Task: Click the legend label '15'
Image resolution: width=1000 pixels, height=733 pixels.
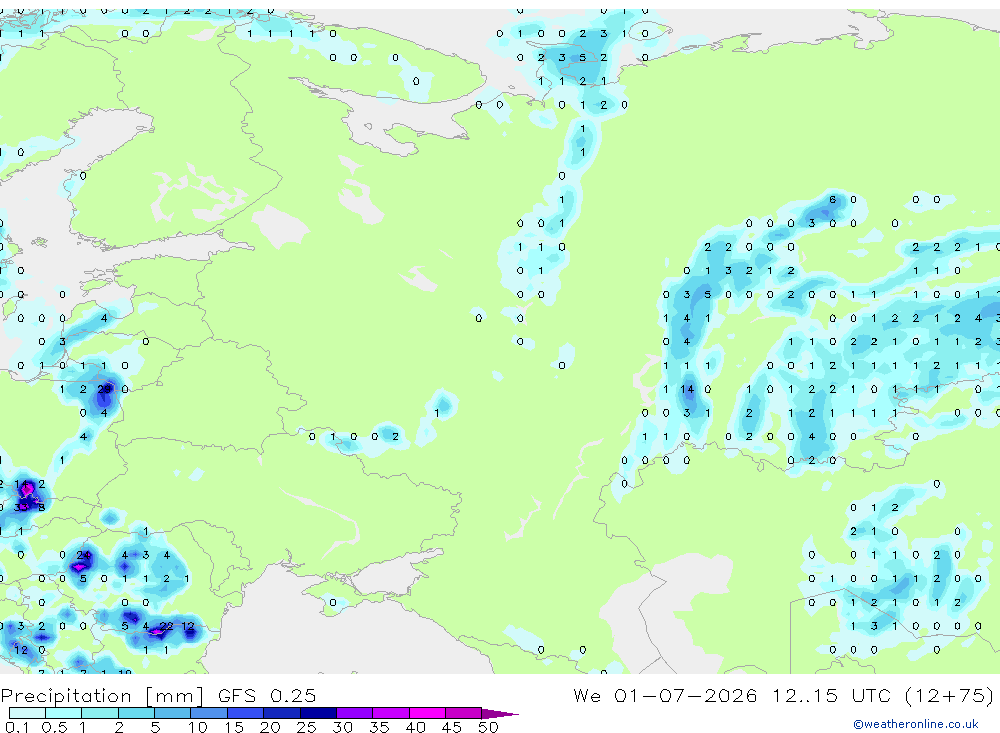Action: [234, 727]
